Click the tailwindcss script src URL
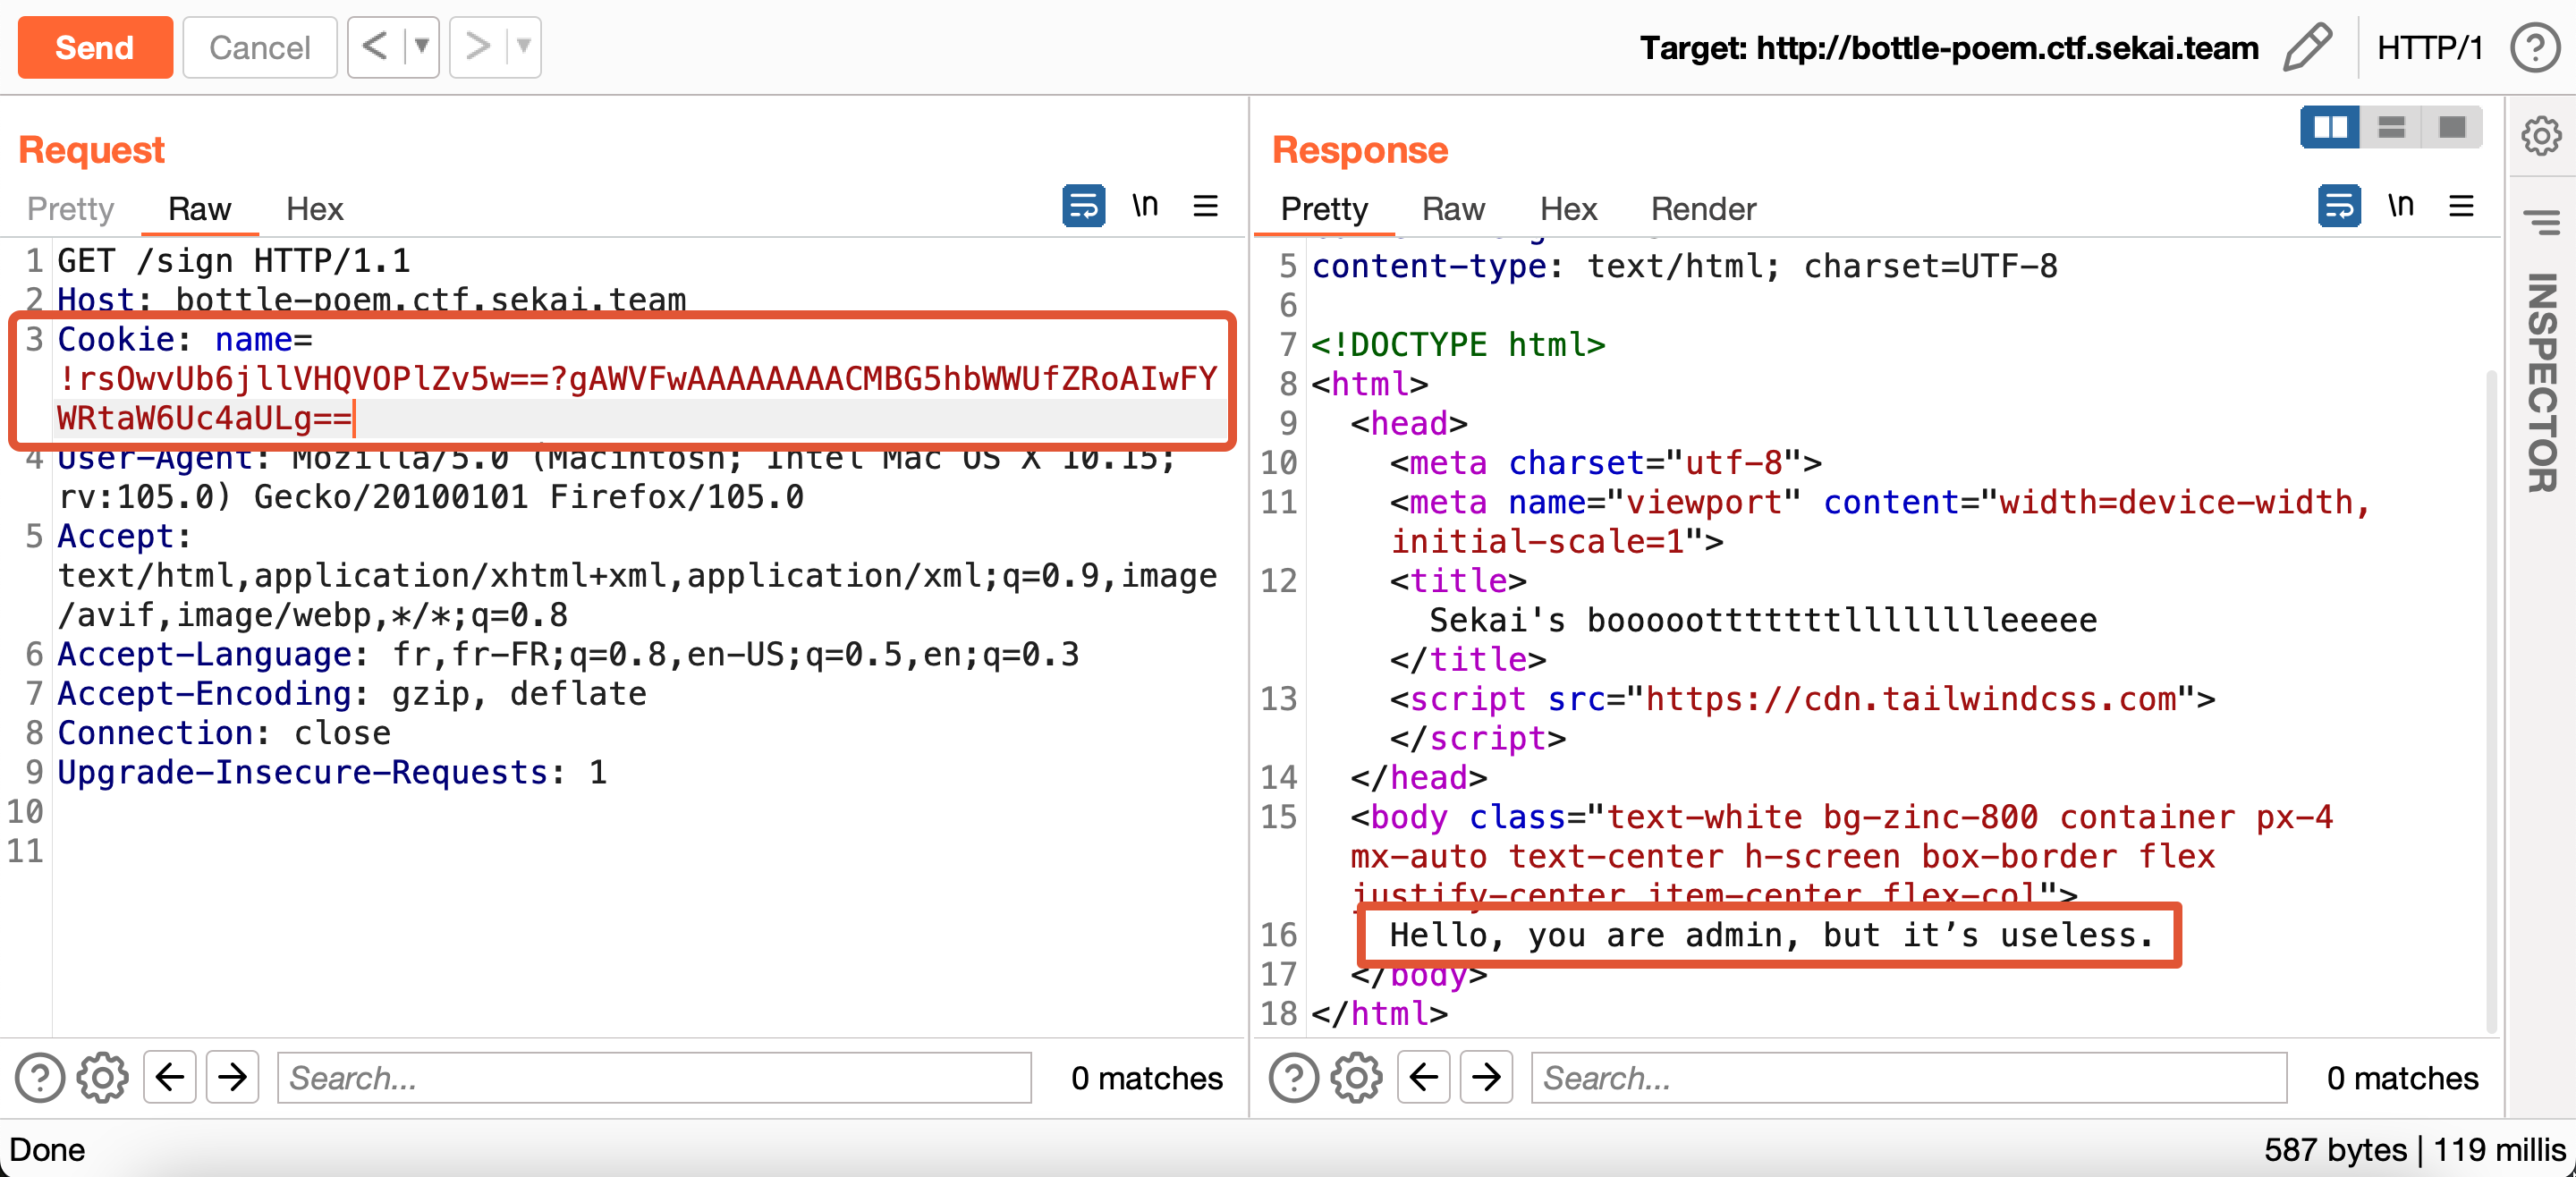2576x1177 pixels. (x=1911, y=699)
